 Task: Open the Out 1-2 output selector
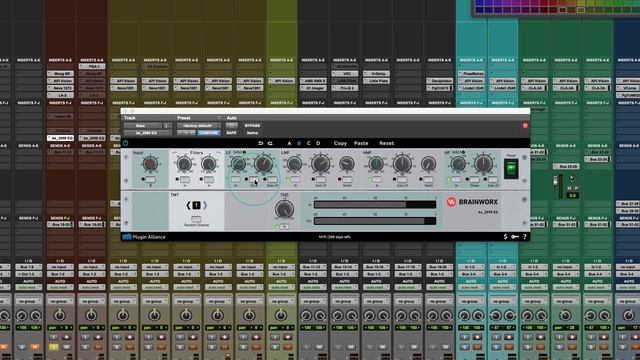[x=28, y=274]
